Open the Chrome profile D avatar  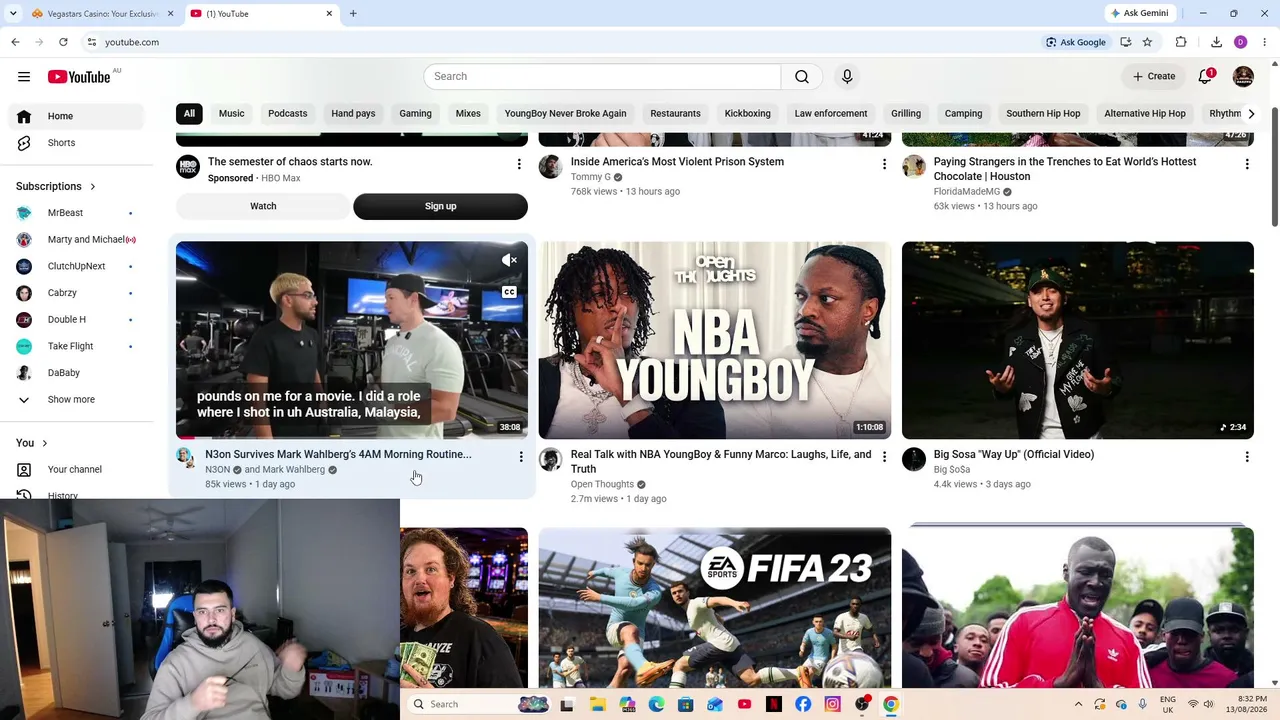(x=1240, y=42)
